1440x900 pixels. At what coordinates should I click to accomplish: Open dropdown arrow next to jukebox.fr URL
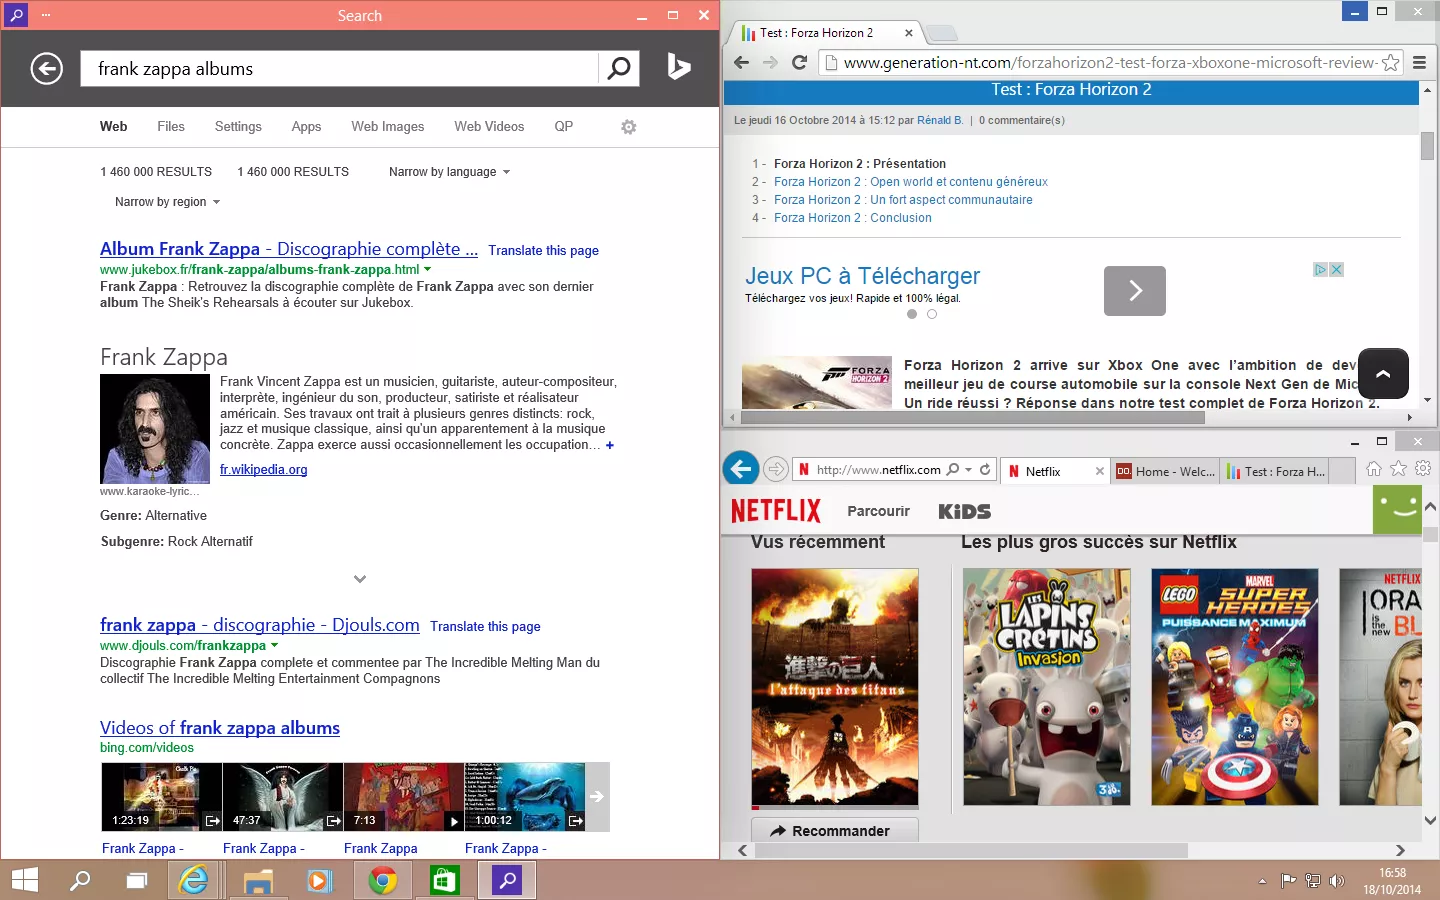click(x=428, y=269)
